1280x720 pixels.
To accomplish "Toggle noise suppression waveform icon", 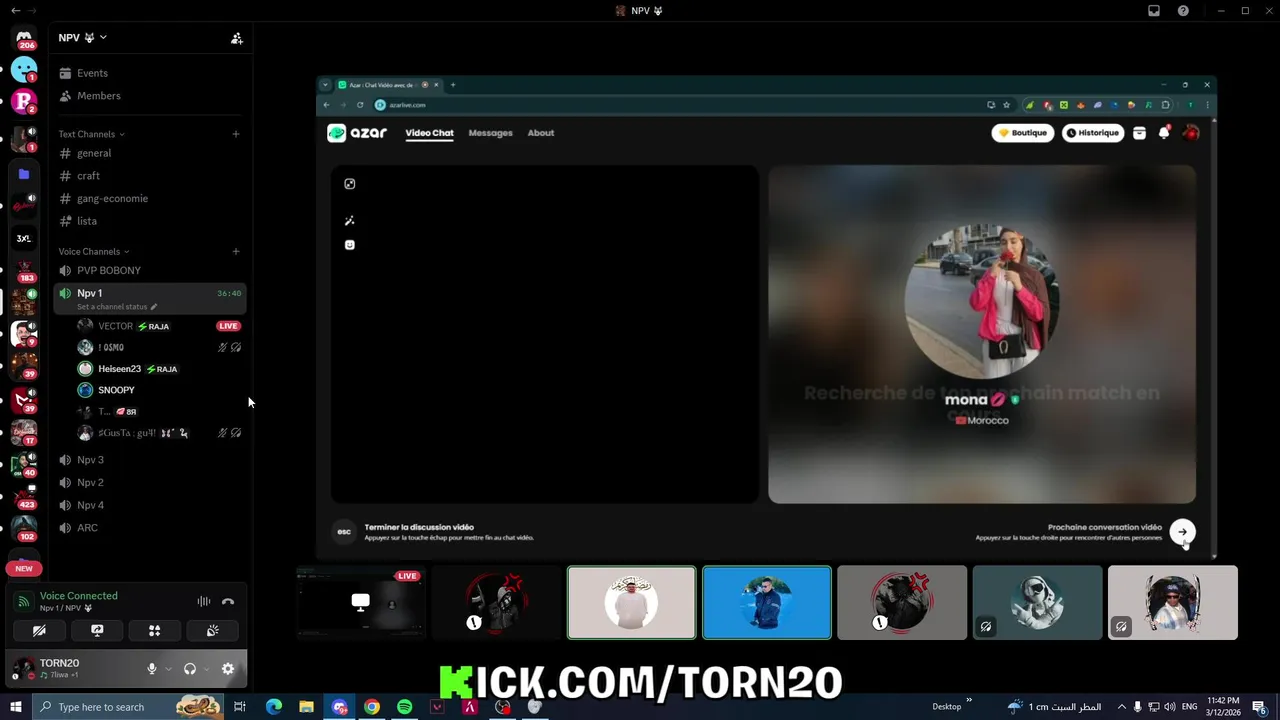I will point(204,601).
